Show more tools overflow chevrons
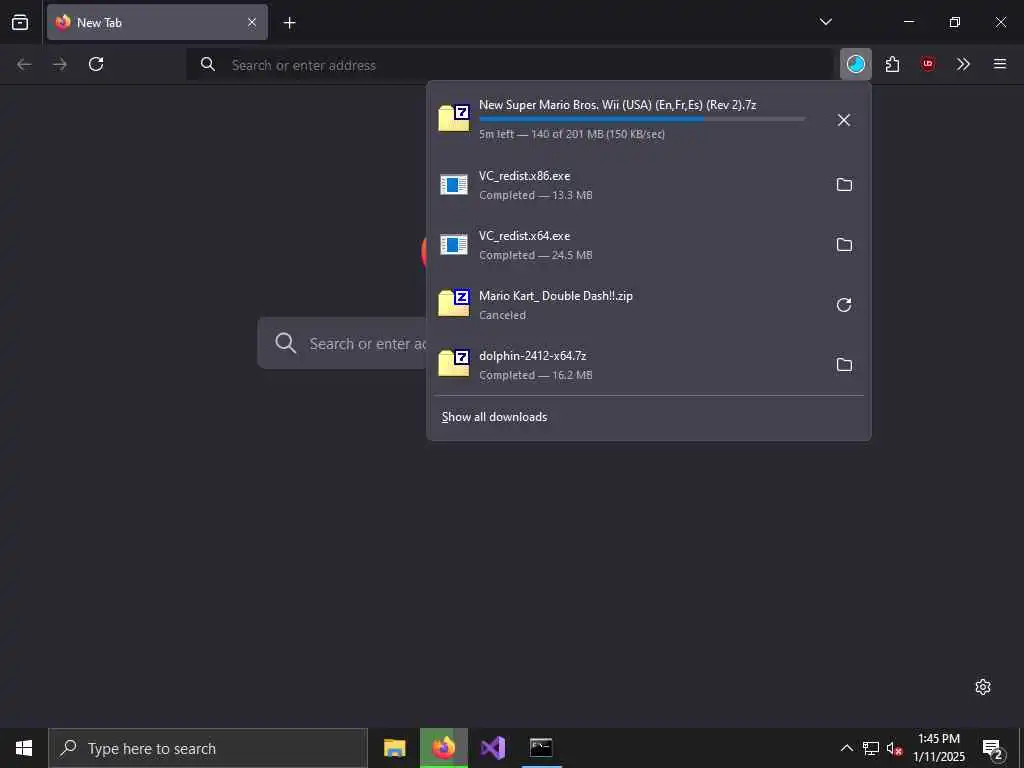The height and width of the screenshot is (768, 1024). [963, 64]
